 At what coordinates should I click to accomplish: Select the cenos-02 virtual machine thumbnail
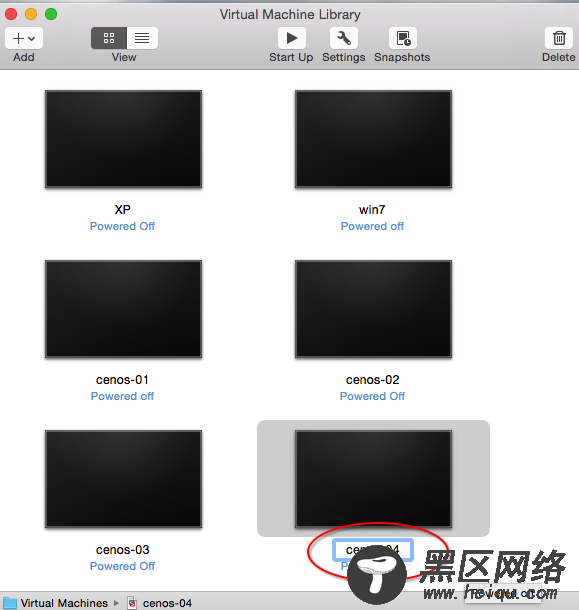(x=373, y=309)
